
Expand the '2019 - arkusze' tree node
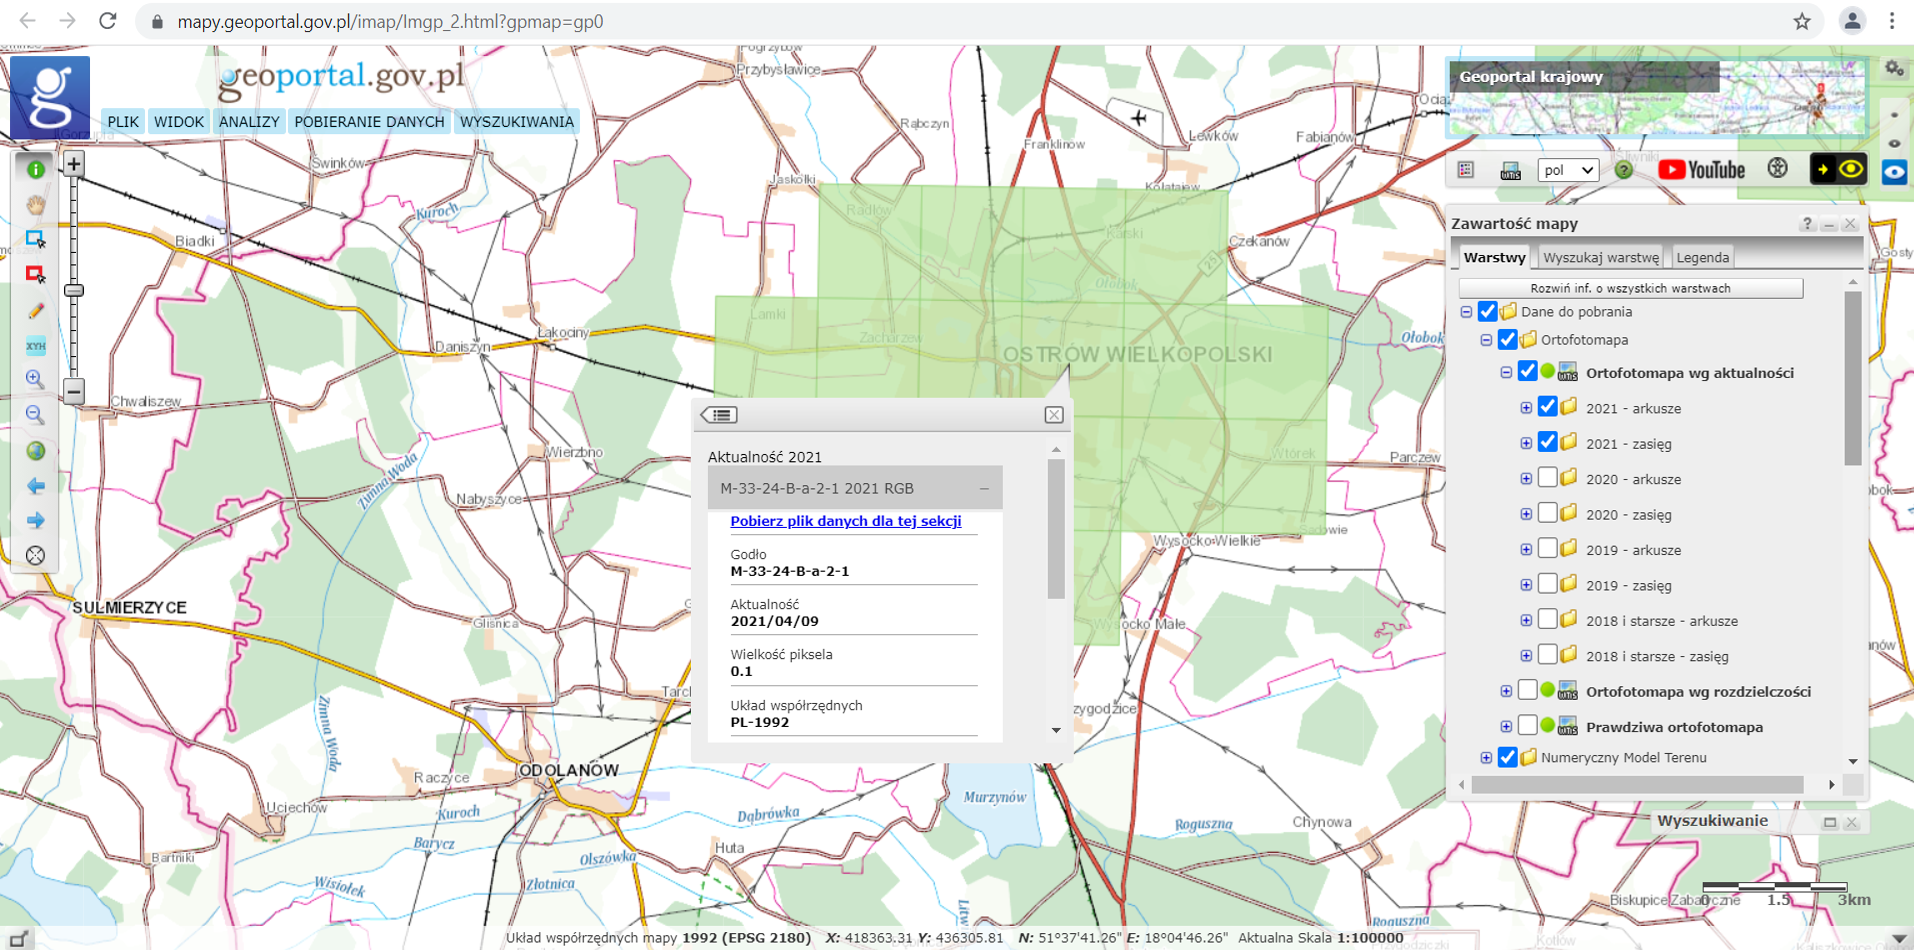click(1526, 550)
